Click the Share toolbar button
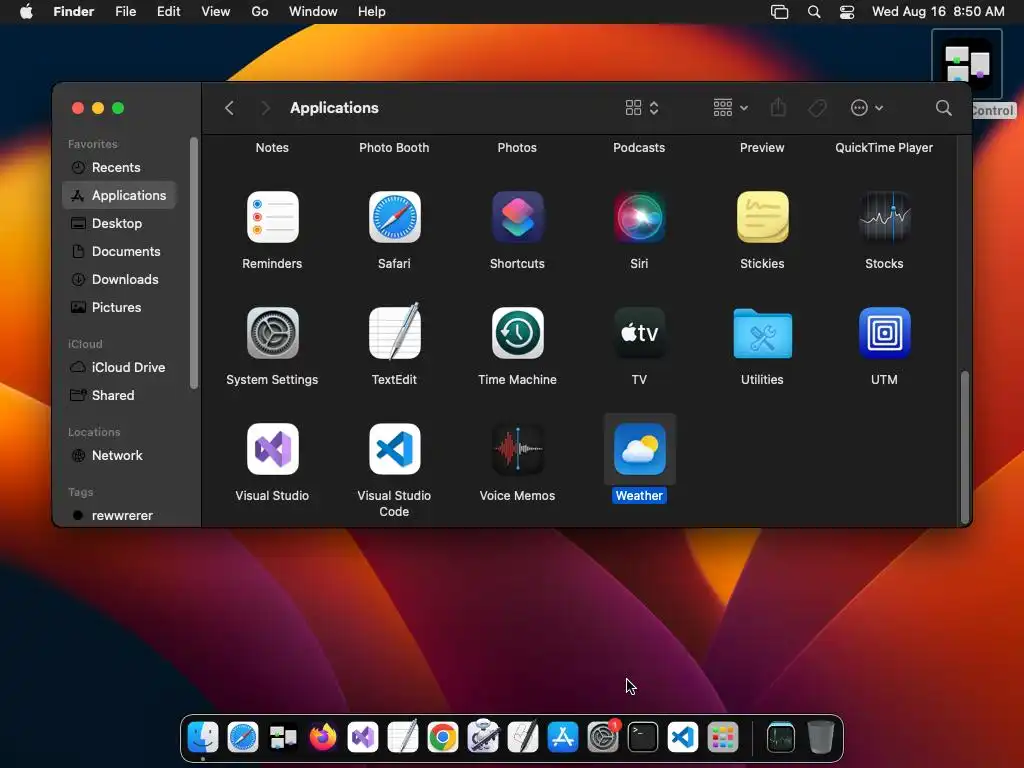This screenshot has height=768, width=1024. (x=778, y=108)
